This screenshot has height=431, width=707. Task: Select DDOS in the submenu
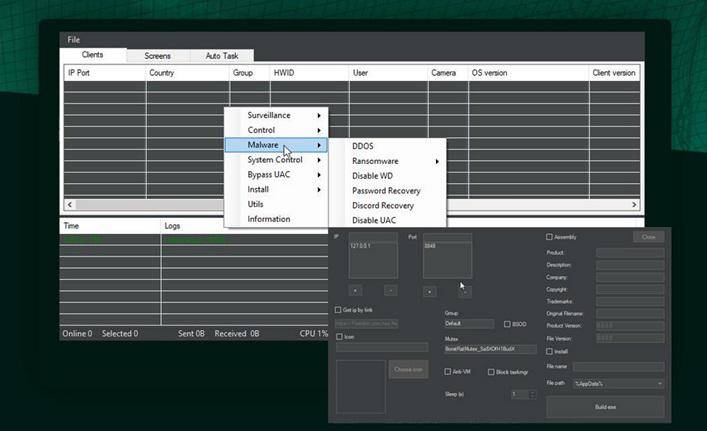click(388, 146)
